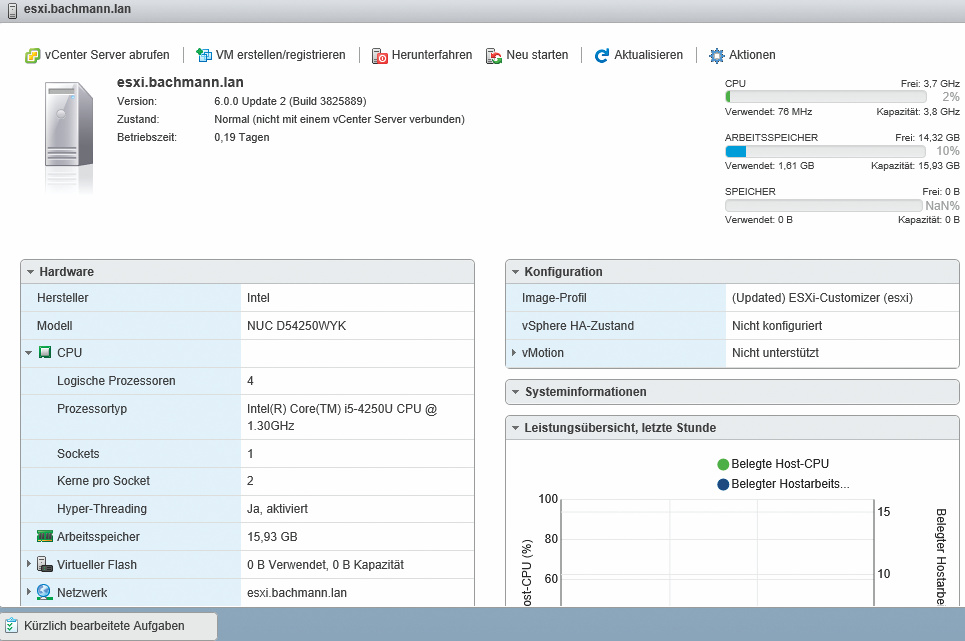Collapse the CPU tree section
The image size is (965, 641).
[x=28, y=353]
